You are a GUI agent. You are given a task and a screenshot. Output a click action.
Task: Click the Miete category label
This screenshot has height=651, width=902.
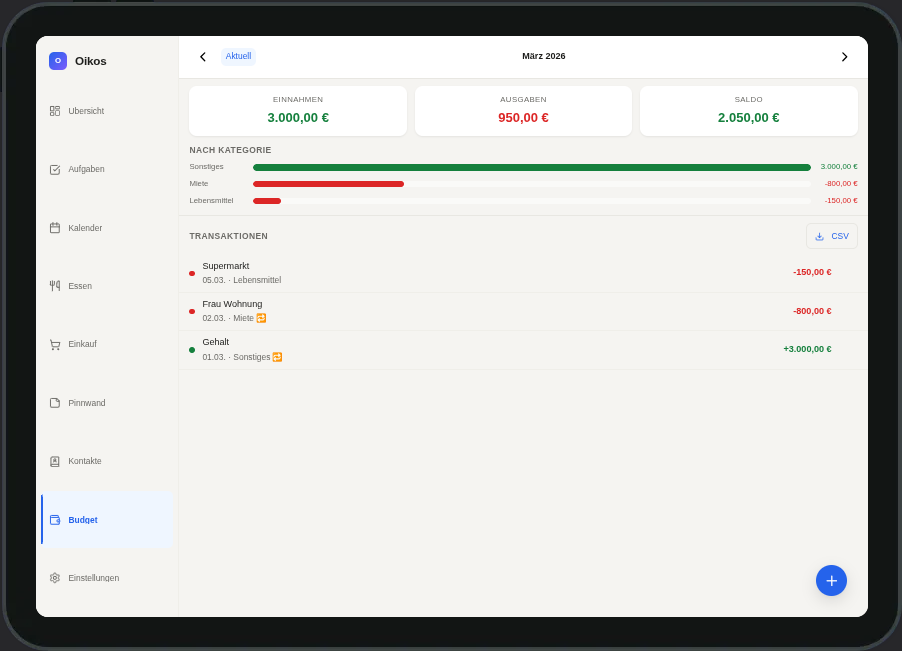click(199, 183)
